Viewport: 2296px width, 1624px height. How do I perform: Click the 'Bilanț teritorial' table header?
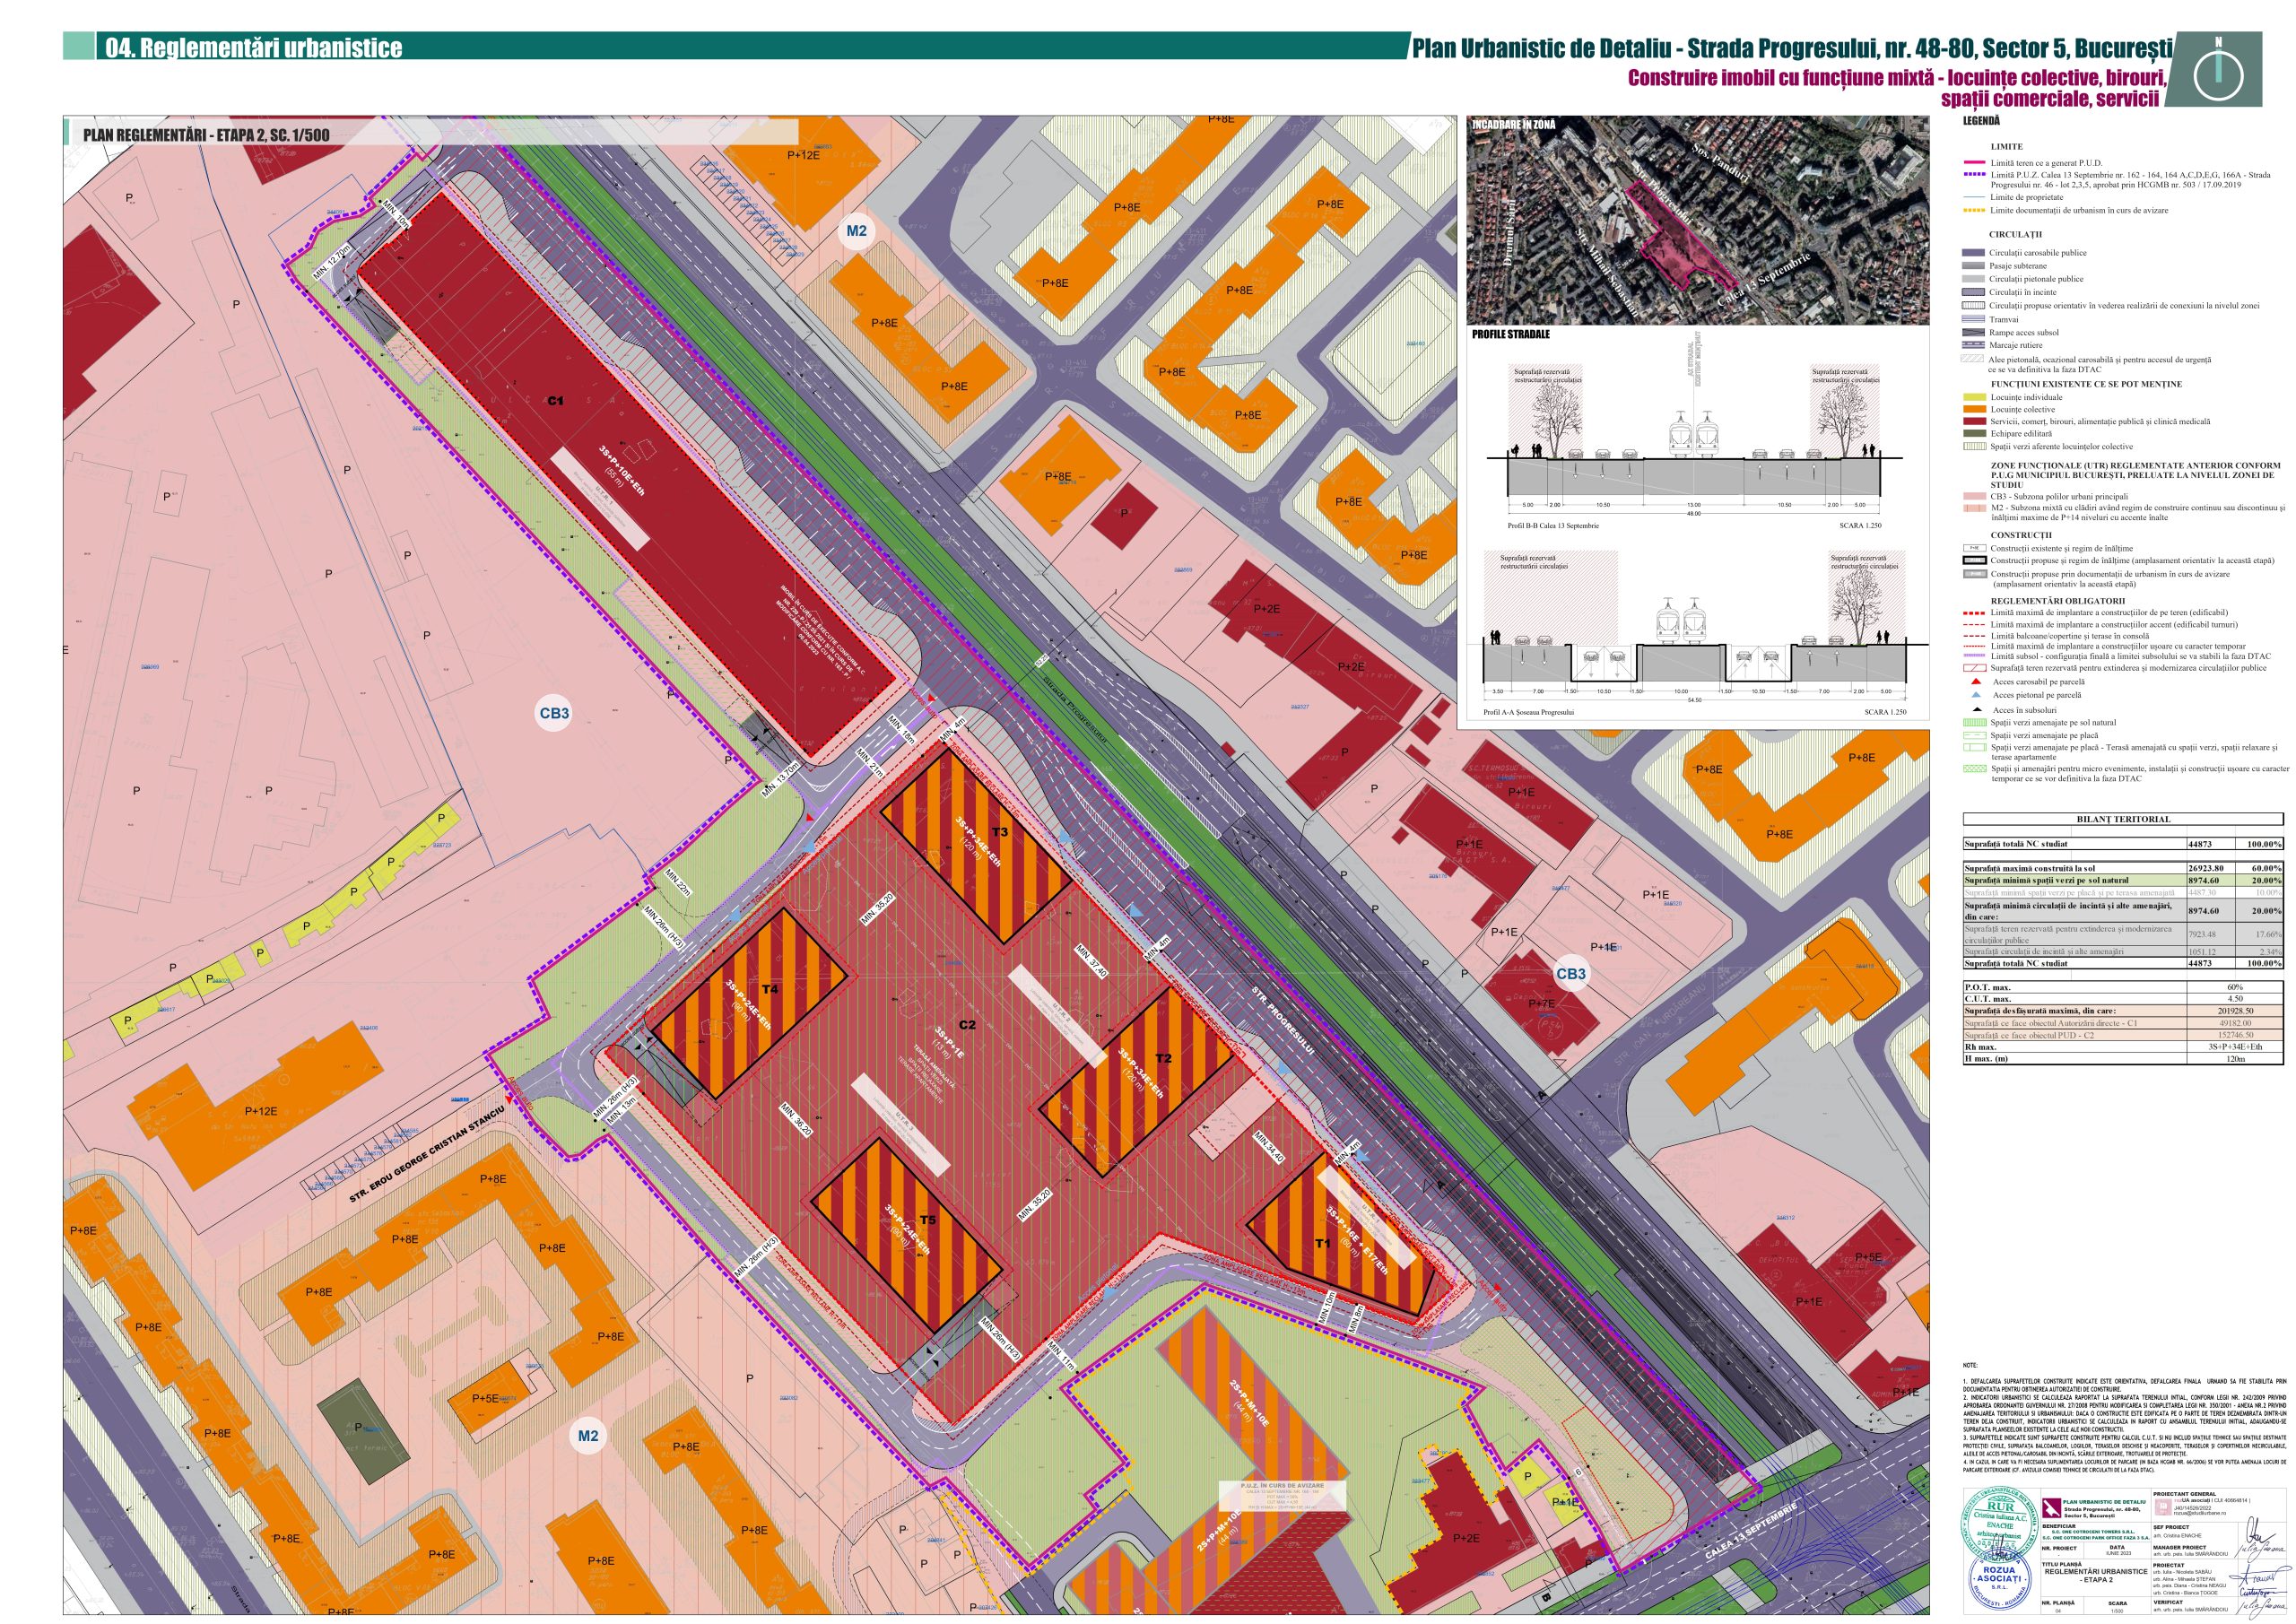tap(2123, 819)
